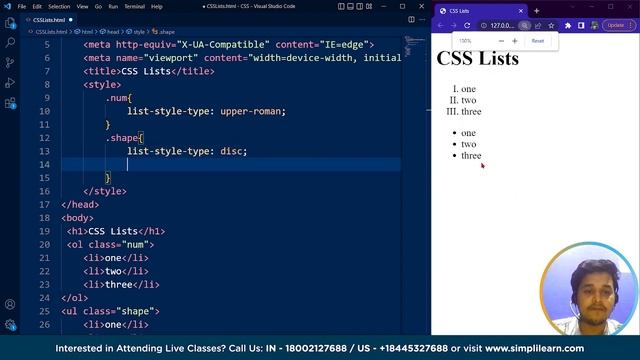Bookmark this page with the star icon
The width and height of the screenshot is (640, 360).
[x=551, y=25]
